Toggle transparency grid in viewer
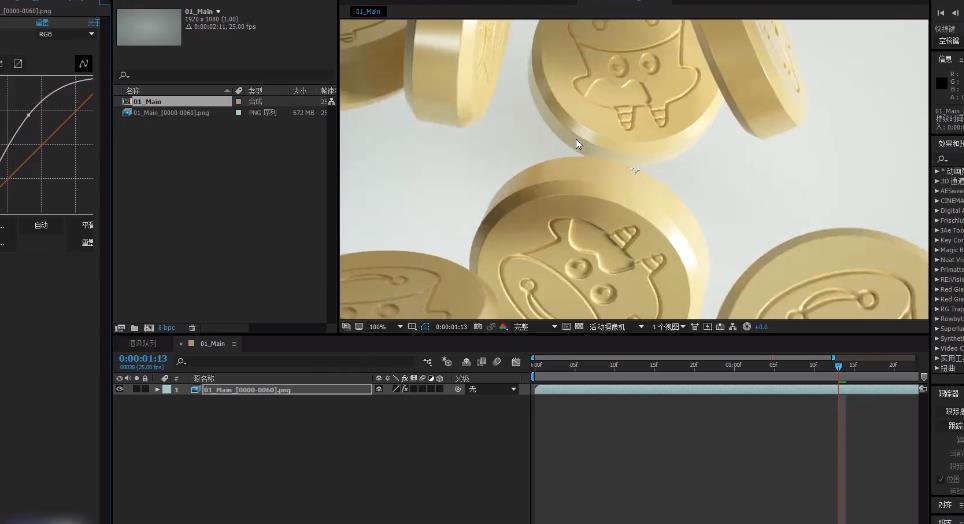This screenshot has width=964, height=524. pos(579,327)
